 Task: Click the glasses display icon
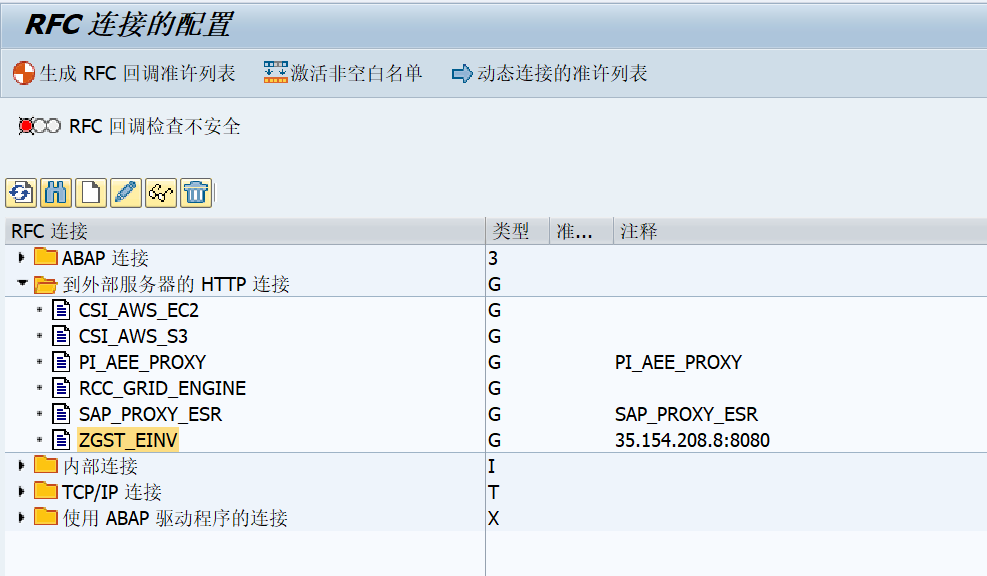point(161,193)
